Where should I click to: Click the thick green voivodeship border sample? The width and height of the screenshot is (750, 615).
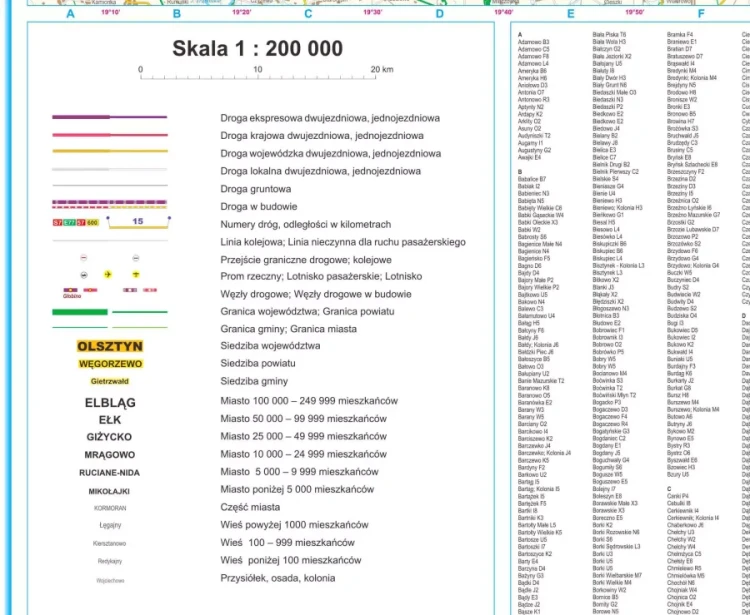point(80,311)
